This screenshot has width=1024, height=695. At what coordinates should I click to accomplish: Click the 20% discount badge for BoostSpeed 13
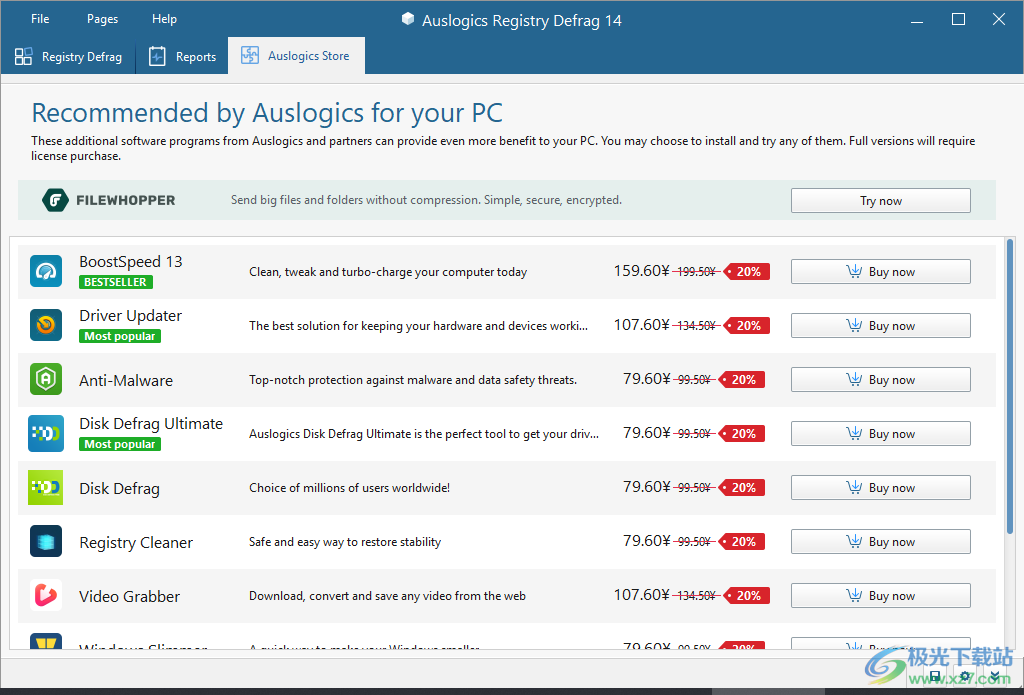point(746,272)
